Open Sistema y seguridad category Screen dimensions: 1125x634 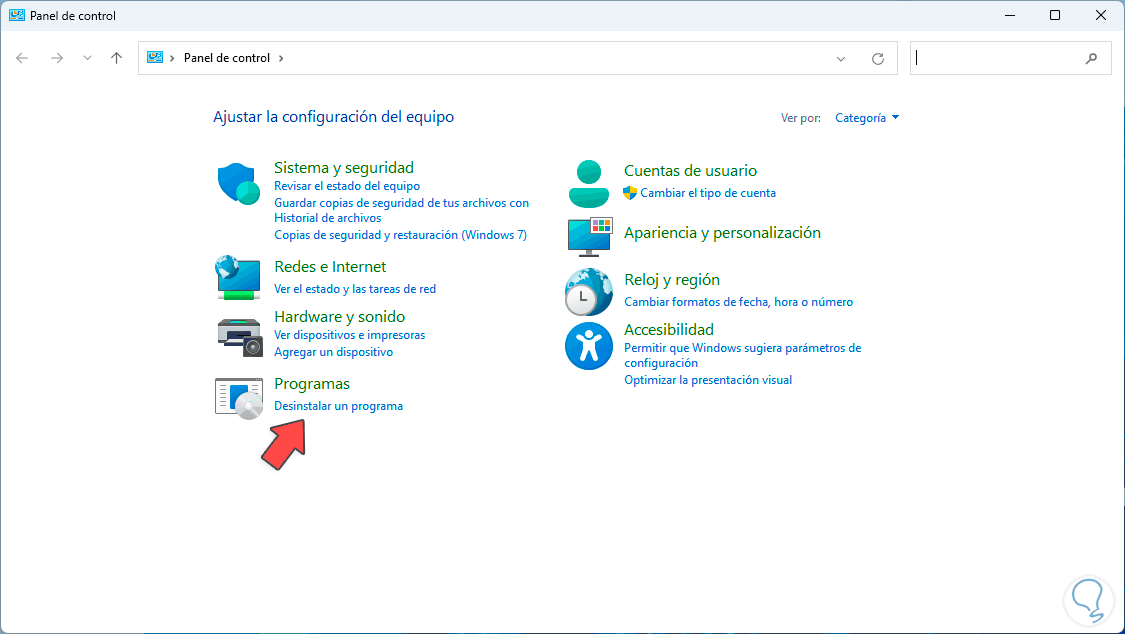tap(344, 167)
